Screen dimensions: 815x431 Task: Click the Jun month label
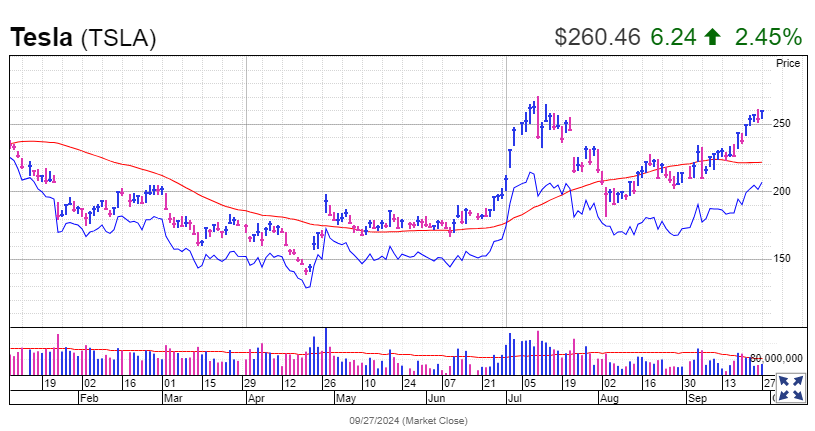[x=436, y=398]
